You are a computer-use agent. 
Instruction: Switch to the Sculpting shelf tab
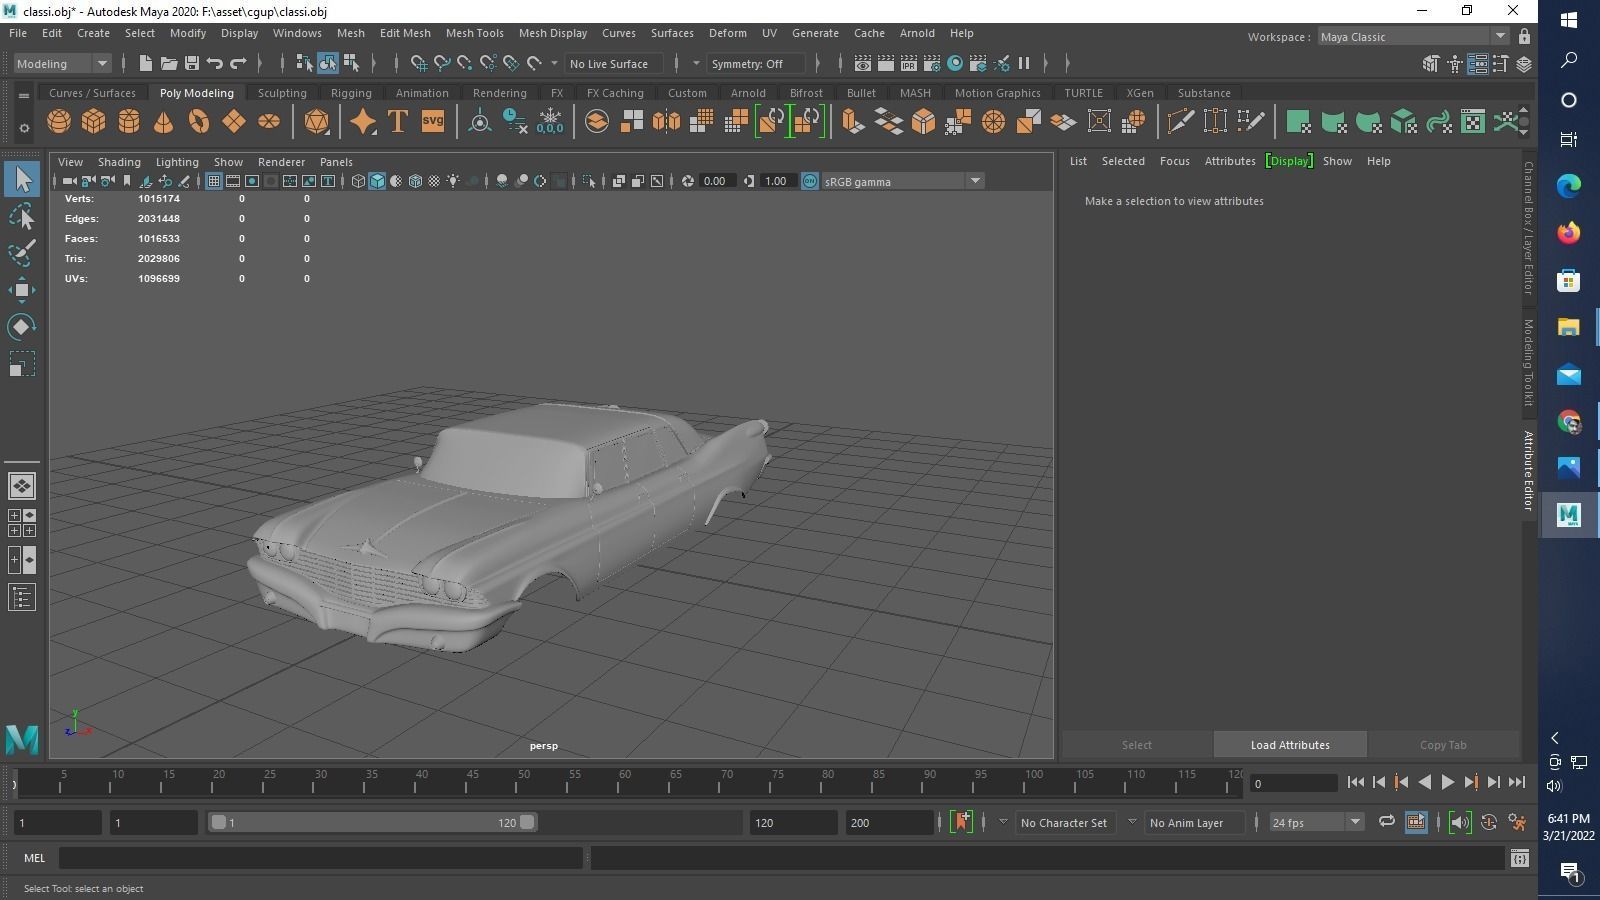282,93
